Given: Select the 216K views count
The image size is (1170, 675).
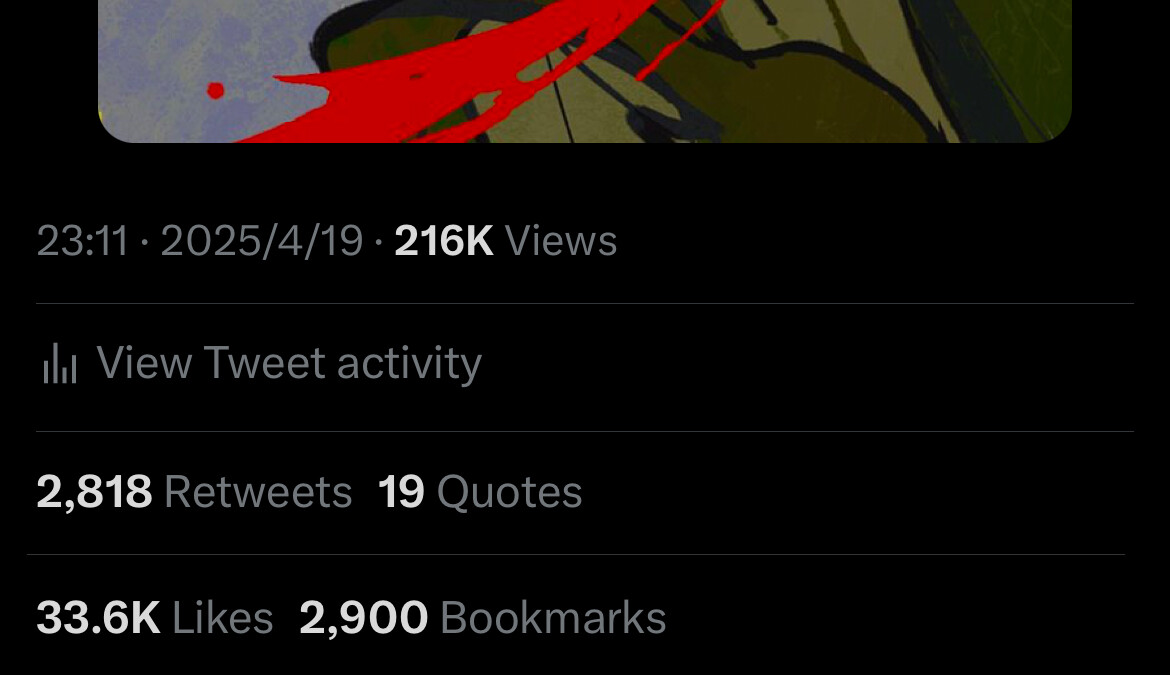Looking at the screenshot, I should coord(443,241).
